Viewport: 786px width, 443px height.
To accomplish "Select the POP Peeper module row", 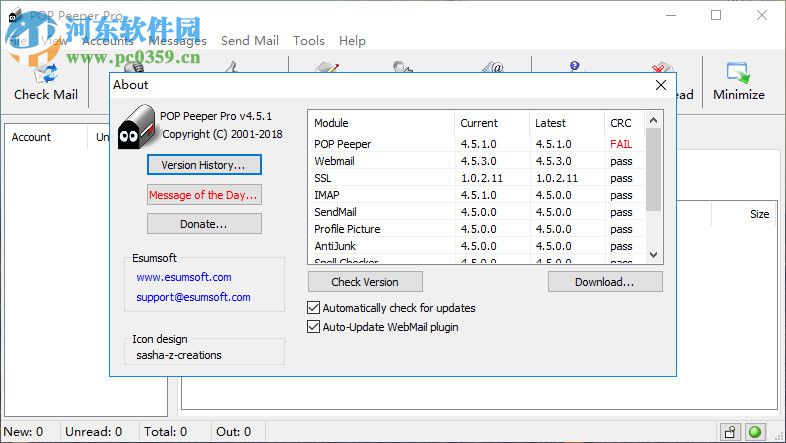I will [477, 144].
